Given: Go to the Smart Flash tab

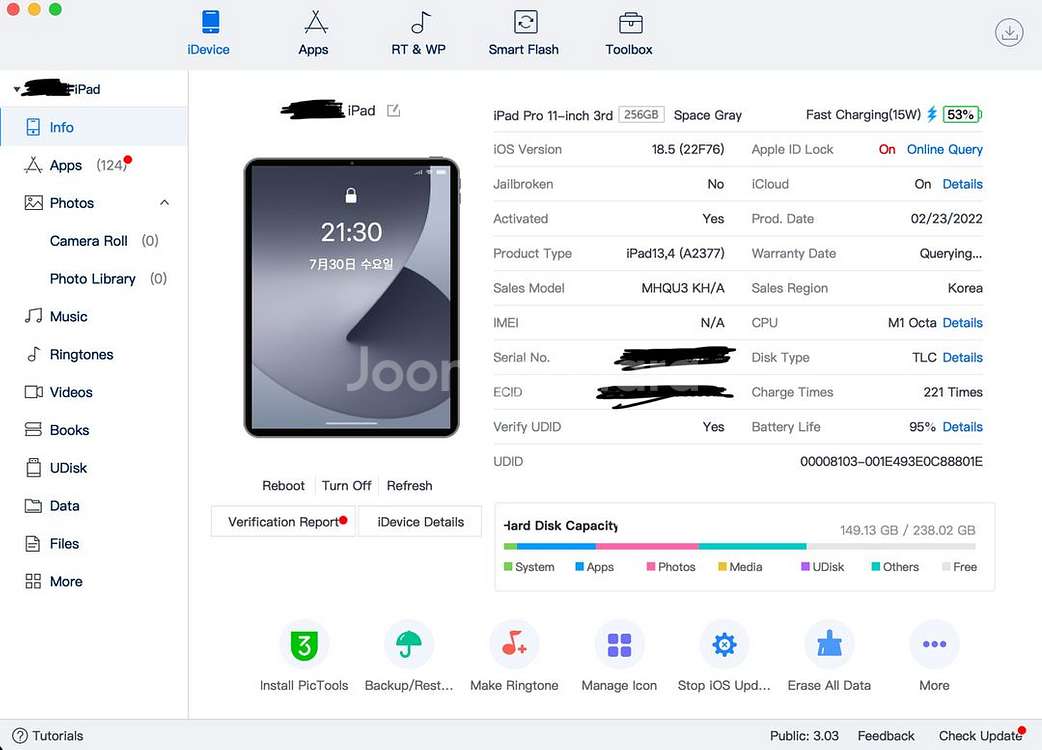Looking at the screenshot, I should click(524, 33).
